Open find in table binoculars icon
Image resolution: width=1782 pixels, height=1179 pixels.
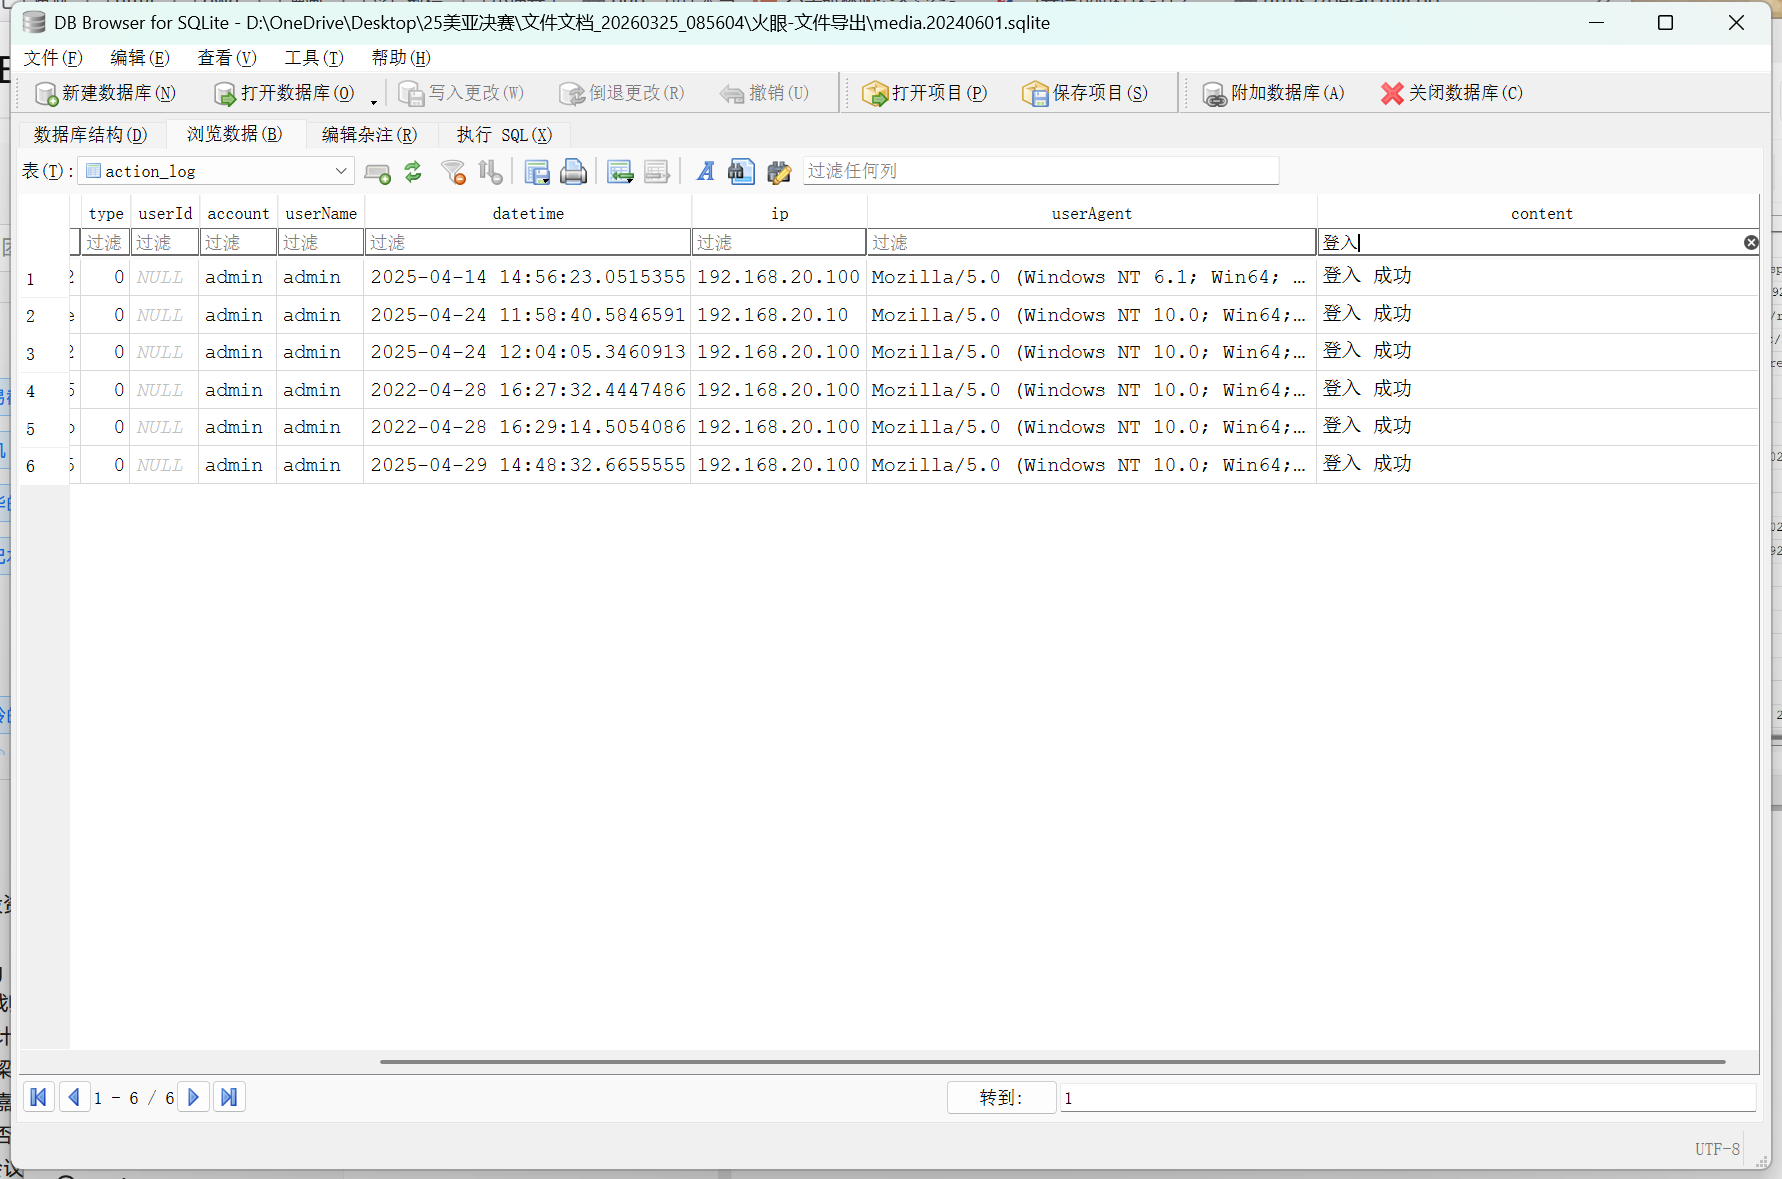pyautogui.click(x=741, y=172)
